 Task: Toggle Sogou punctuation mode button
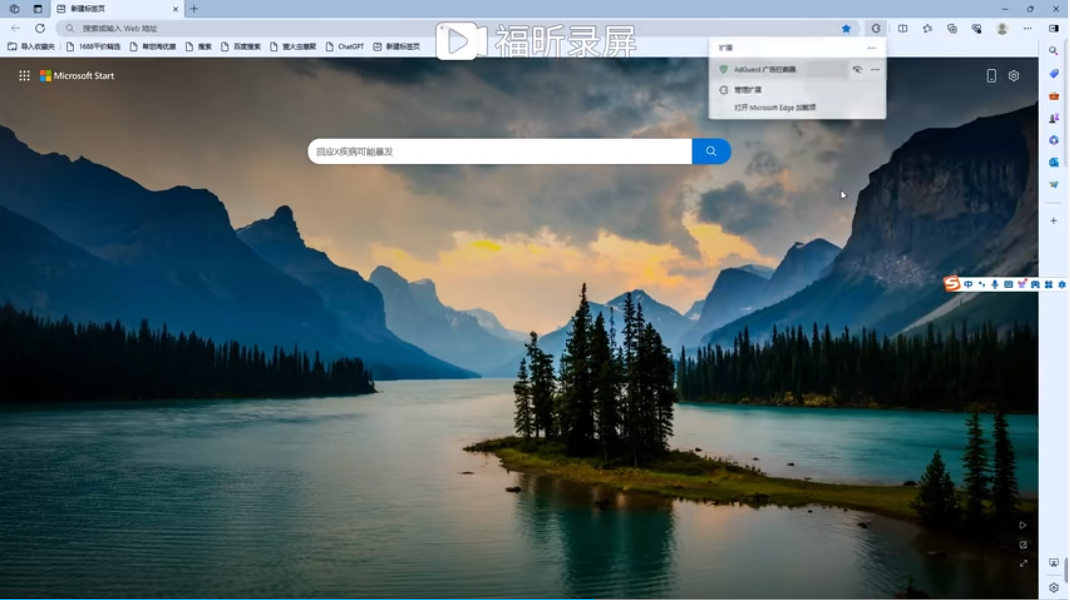[982, 285]
